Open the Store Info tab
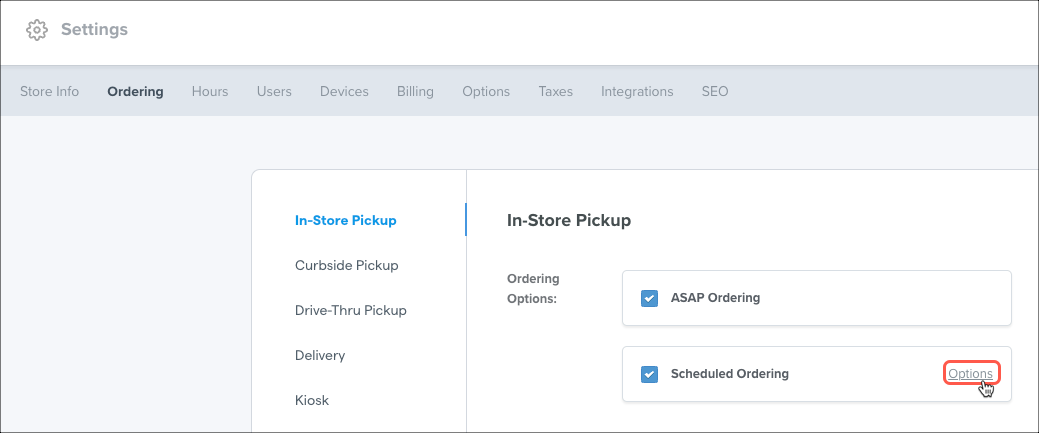 coord(49,92)
